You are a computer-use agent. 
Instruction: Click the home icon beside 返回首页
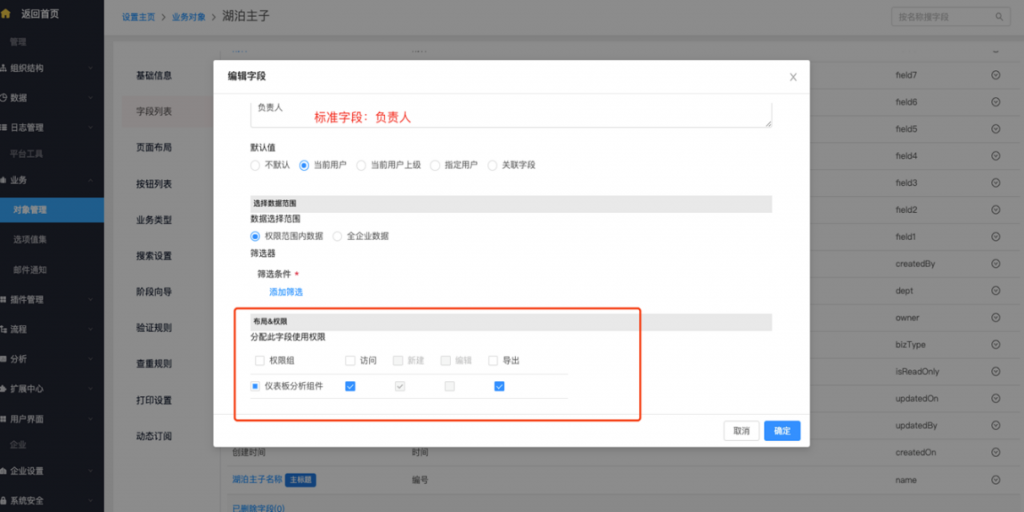click(5, 13)
